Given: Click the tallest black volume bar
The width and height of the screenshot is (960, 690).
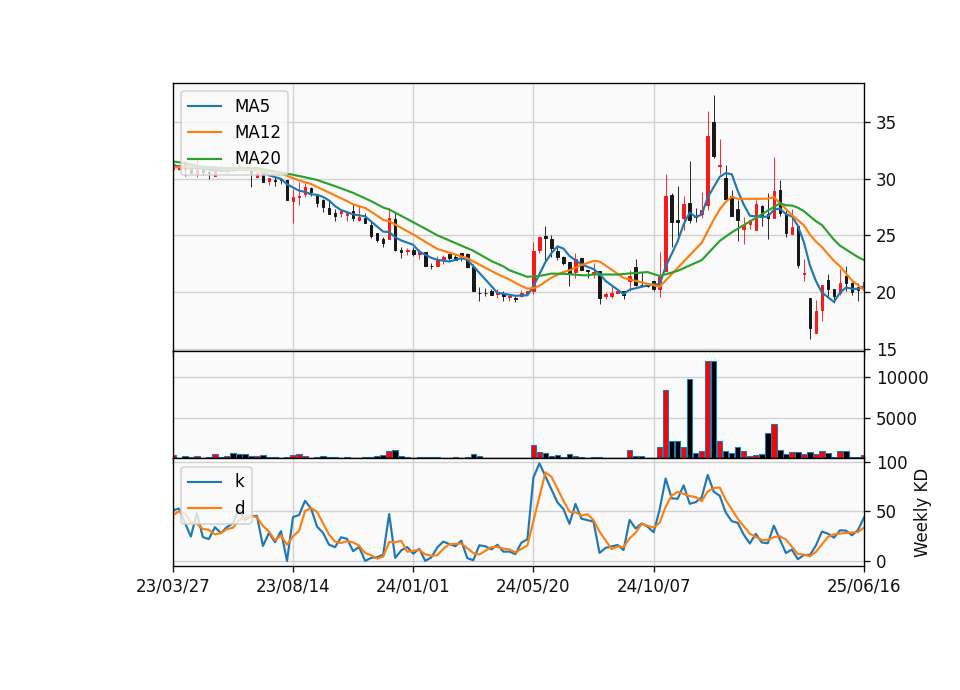Looking at the screenshot, I should pyautogui.click(x=714, y=410).
